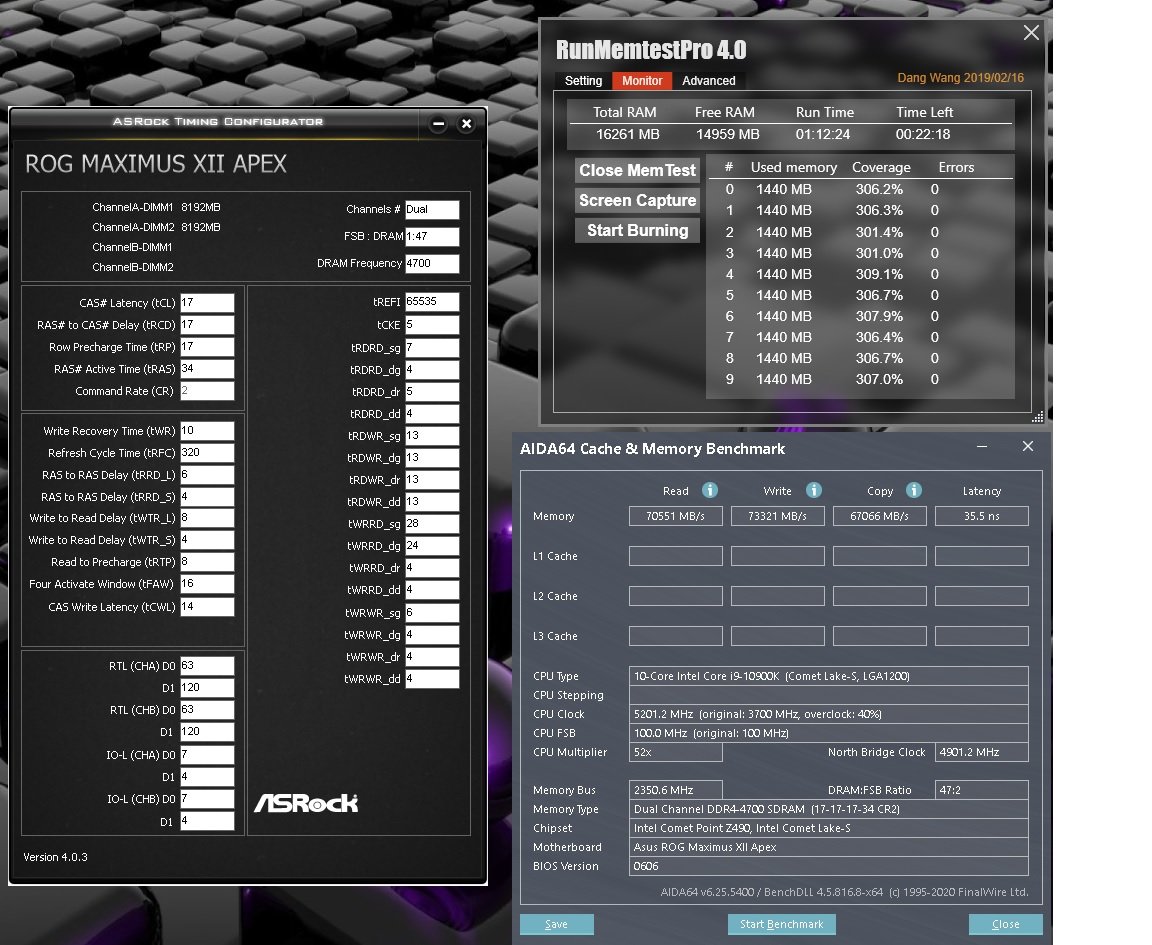Close the RunMemtestPro window
This screenshot has width=1152, height=945.
pos(1032,32)
